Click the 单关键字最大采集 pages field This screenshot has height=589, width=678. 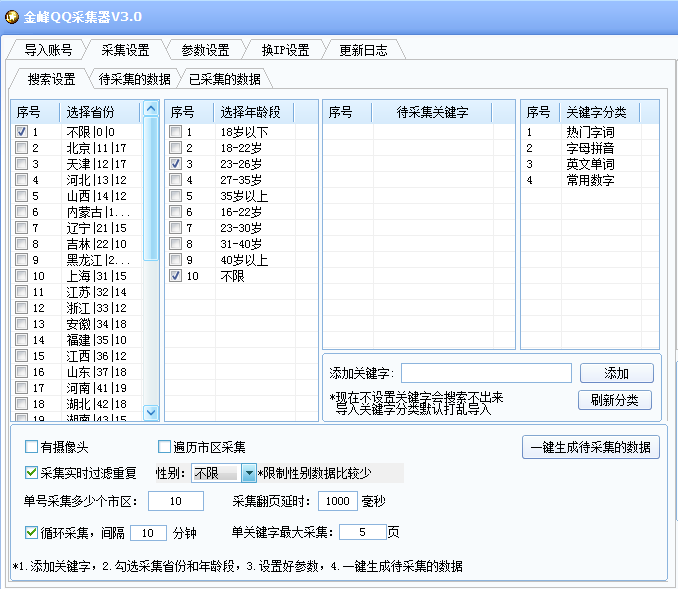pos(362,532)
